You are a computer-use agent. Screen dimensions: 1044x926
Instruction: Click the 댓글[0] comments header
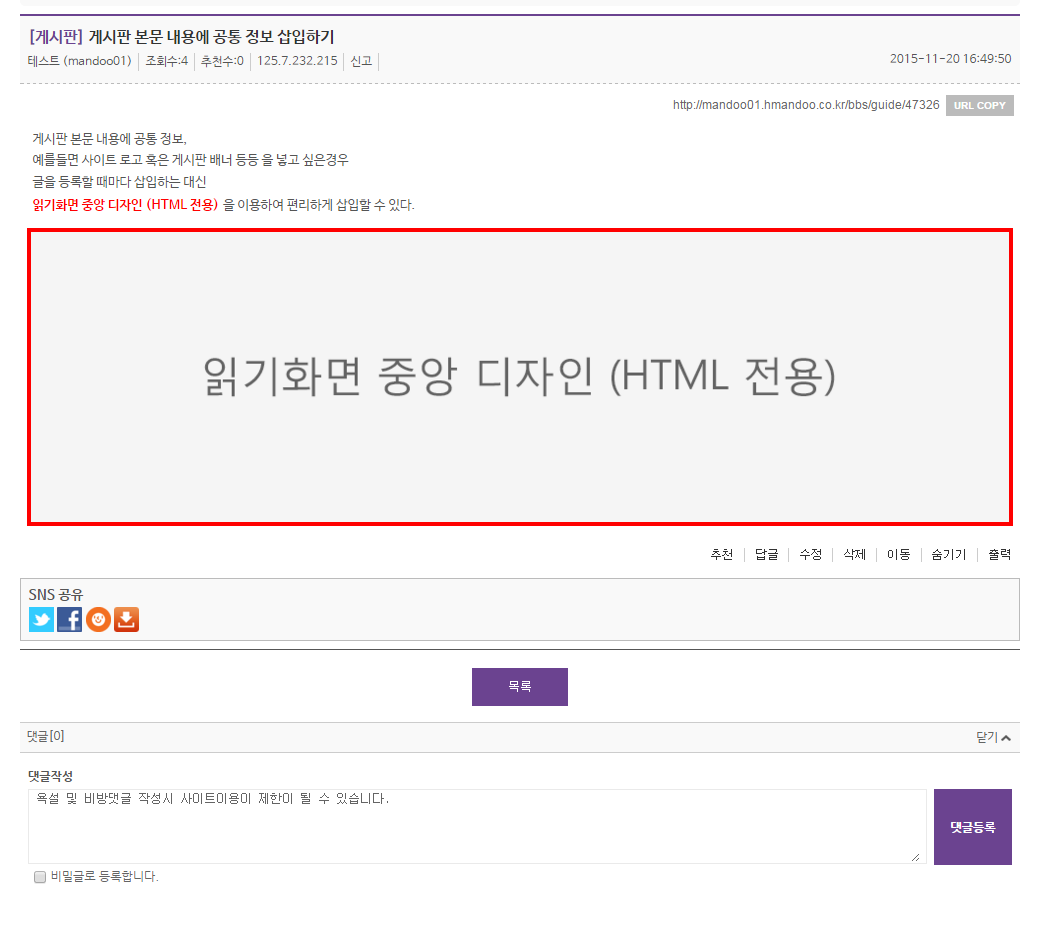[x=46, y=736]
